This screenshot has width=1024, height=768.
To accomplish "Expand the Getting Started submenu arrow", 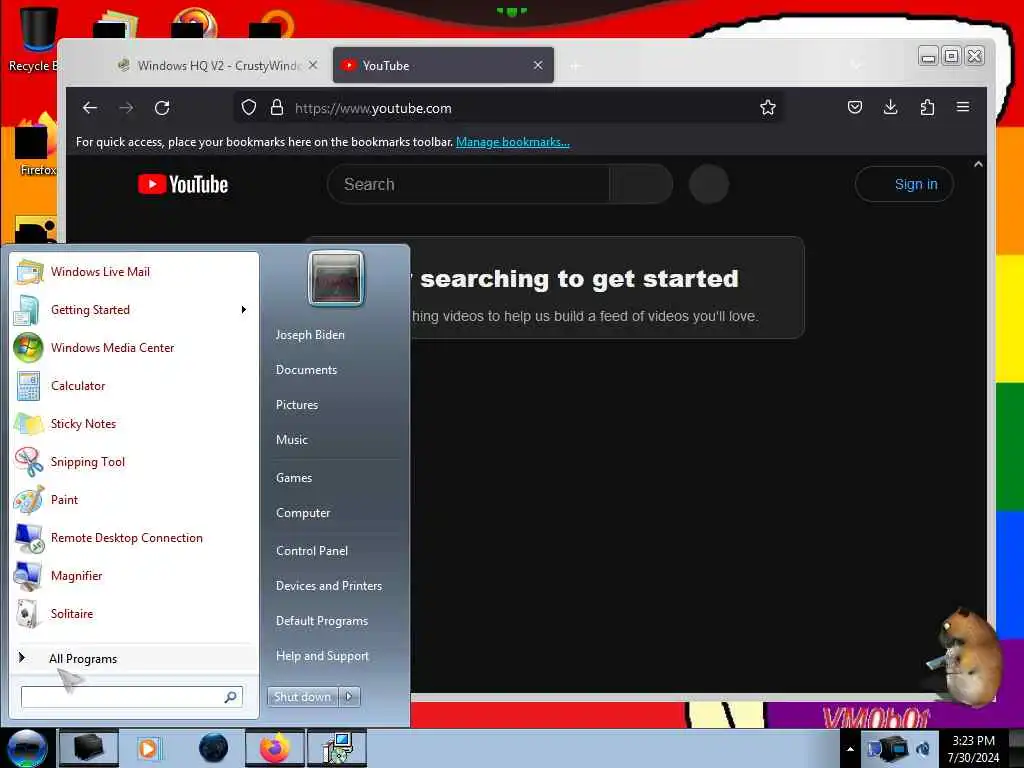I will tap(244, 310).
